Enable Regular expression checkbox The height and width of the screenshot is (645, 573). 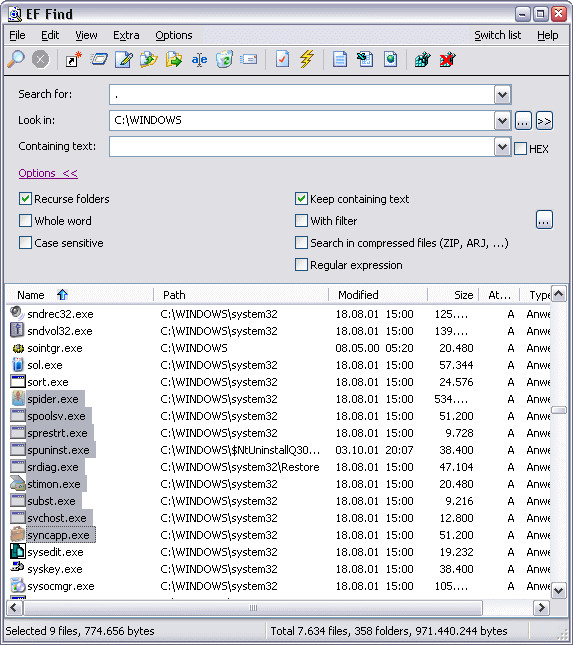point(301,264)
